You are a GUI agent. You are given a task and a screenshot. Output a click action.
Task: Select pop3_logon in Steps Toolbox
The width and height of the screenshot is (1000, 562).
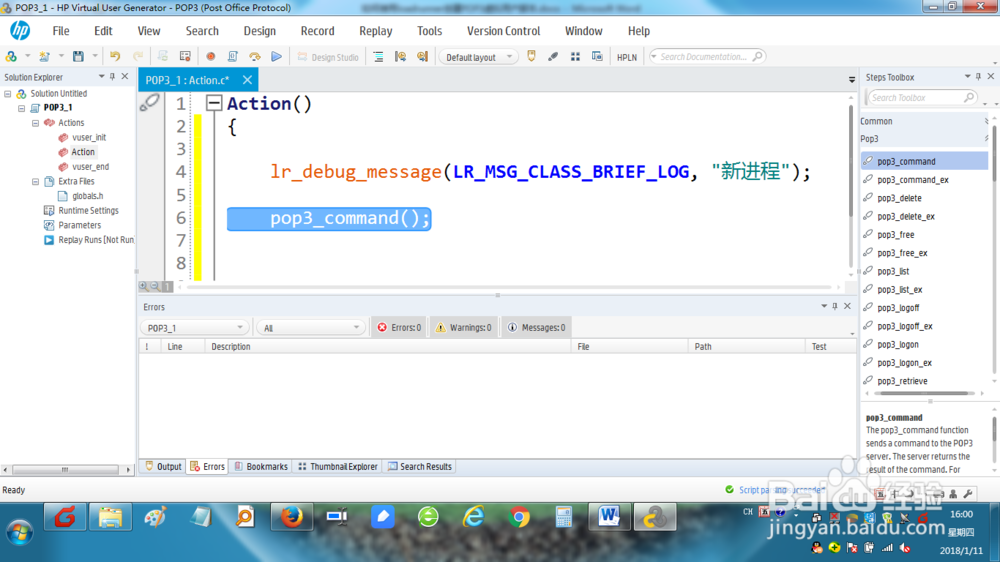coord(897,345)
